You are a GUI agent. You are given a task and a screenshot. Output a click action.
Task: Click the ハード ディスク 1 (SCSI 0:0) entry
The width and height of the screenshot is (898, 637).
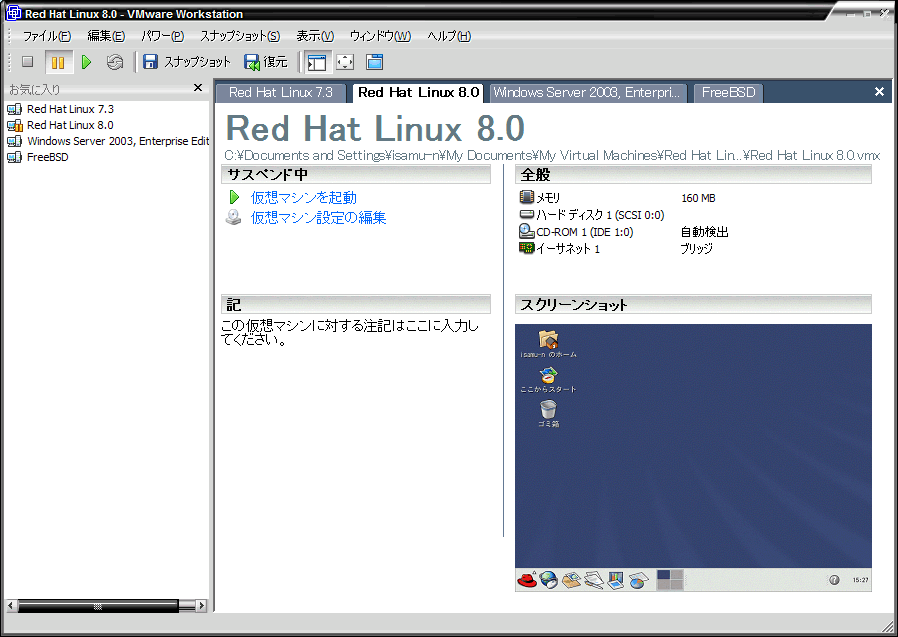pos(600,215)
